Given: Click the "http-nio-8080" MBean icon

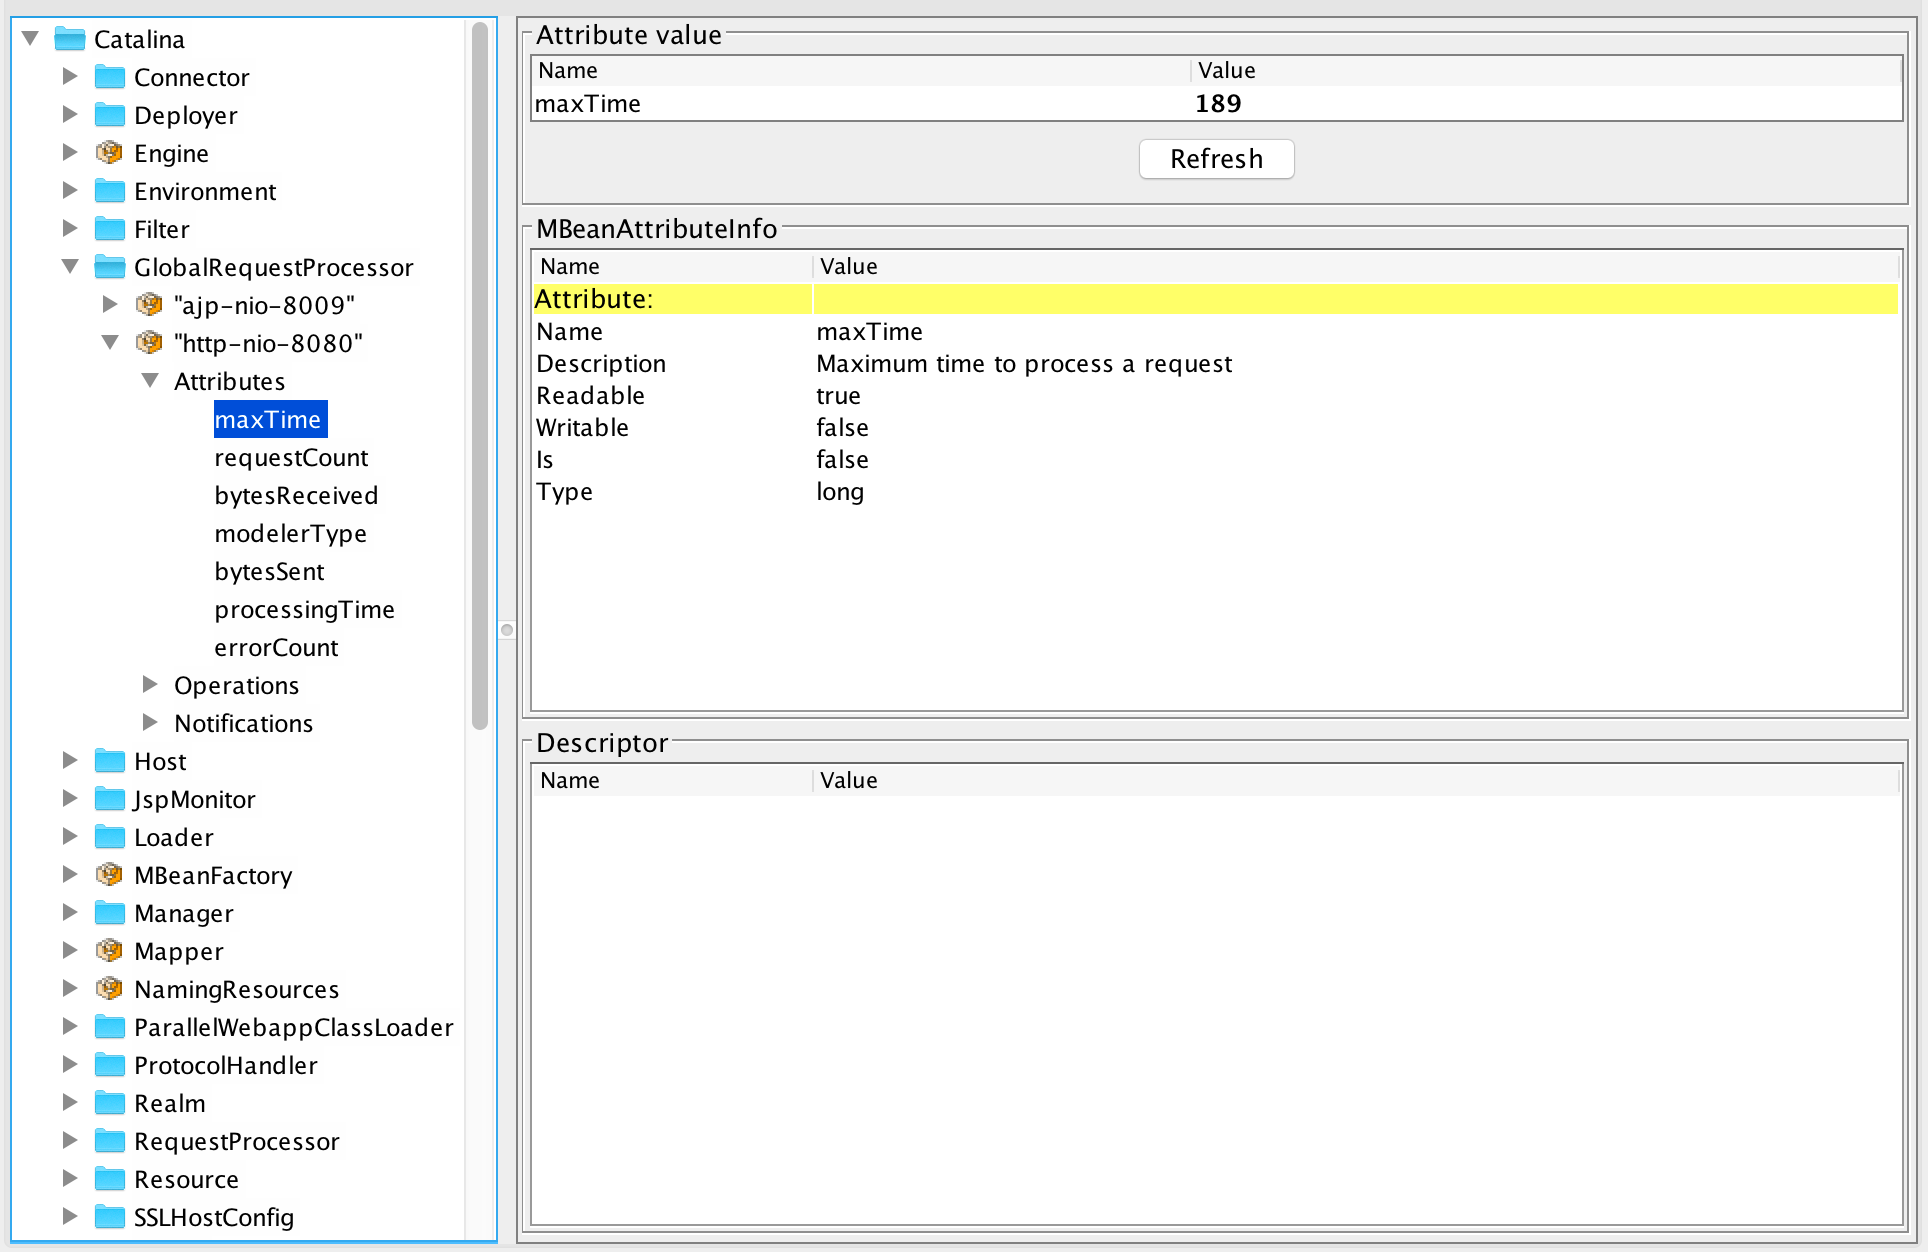Looking at the screenshot, I should click(148, 343).
